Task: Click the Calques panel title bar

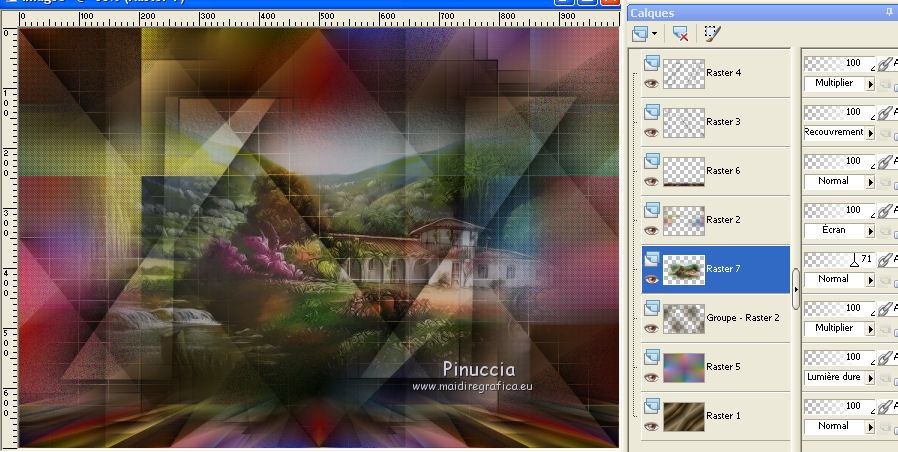Action: pyautogui.click(x=762, y=13)
